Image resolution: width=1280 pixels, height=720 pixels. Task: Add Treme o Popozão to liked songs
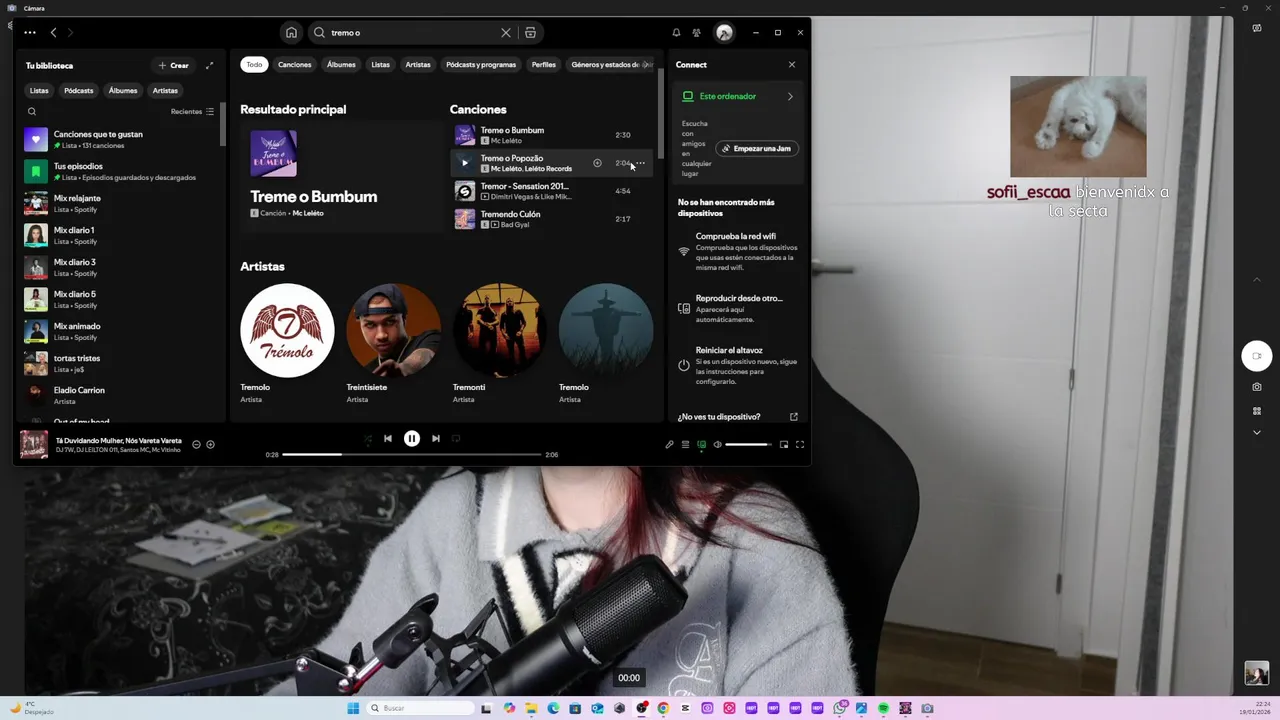597,163
